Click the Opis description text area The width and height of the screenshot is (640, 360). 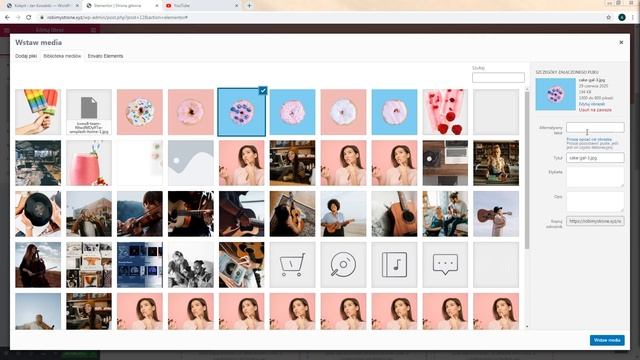pyautogui.click(x=595, y=202)
